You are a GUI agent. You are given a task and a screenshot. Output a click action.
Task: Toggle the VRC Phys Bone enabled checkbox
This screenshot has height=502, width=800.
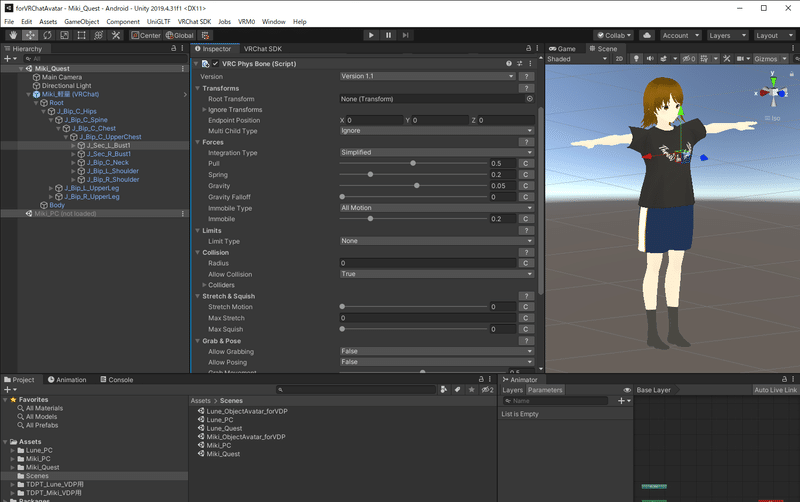click(216, 64)
